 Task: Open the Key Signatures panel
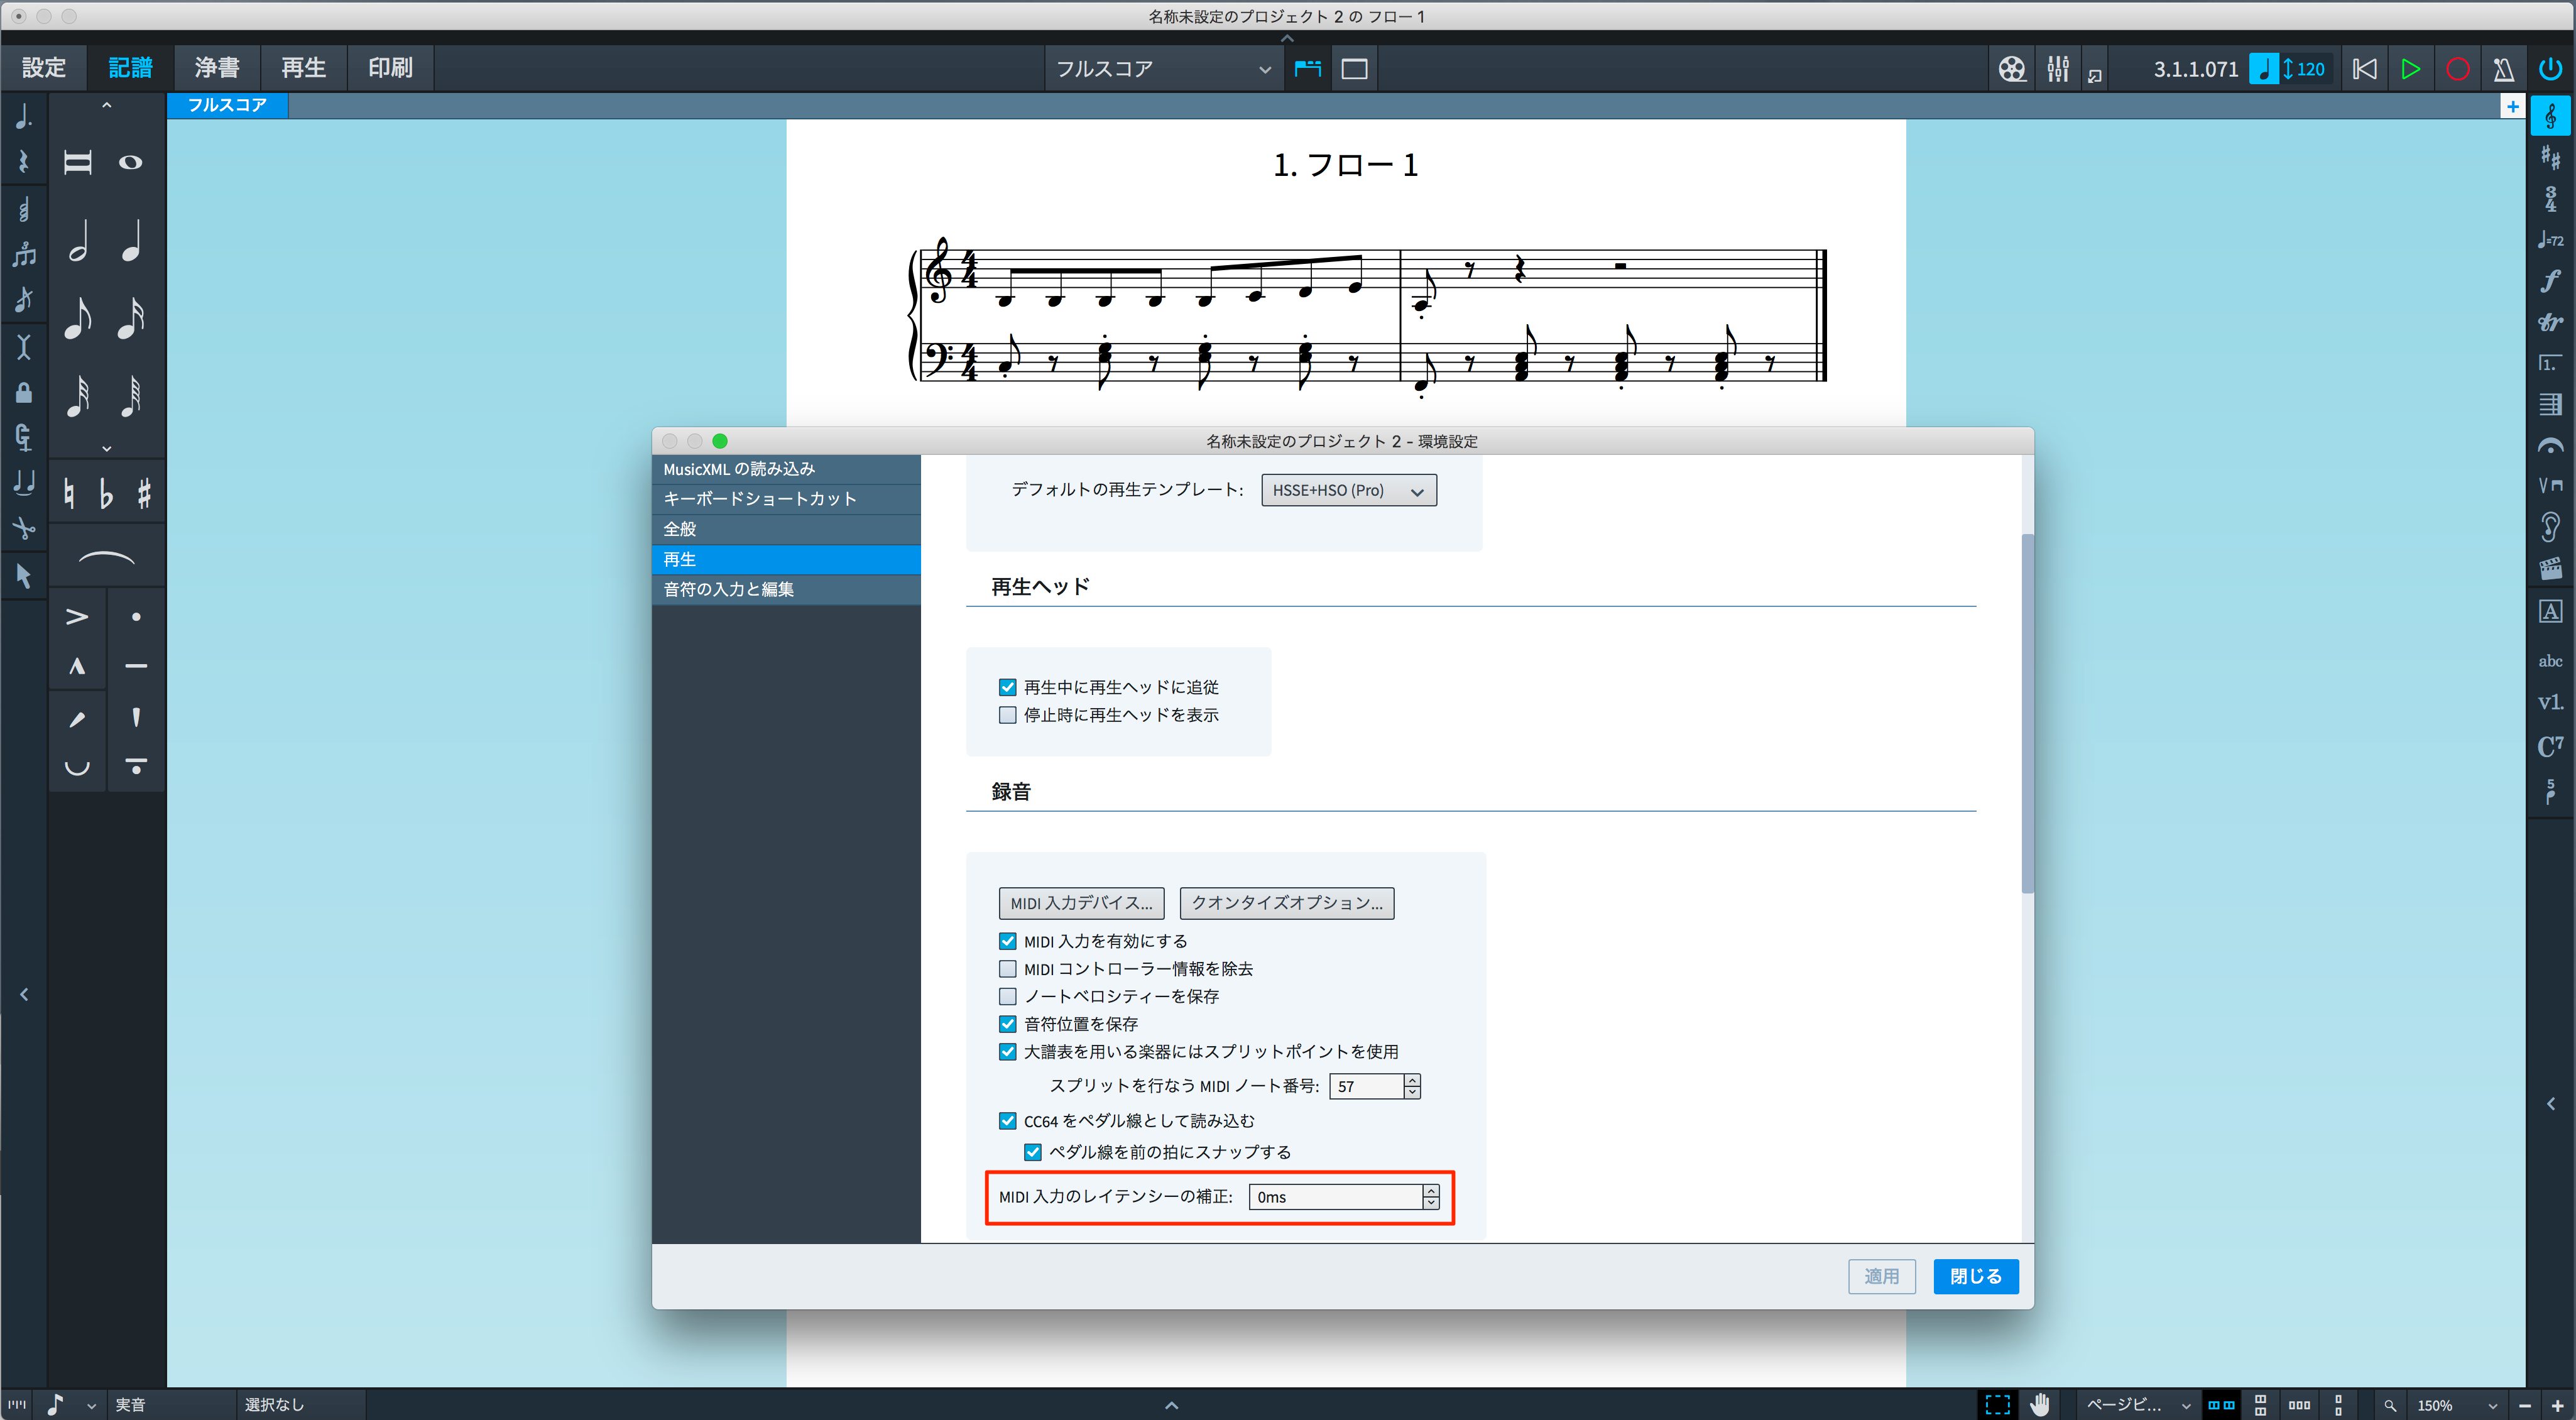click(x=2551, y=157)
